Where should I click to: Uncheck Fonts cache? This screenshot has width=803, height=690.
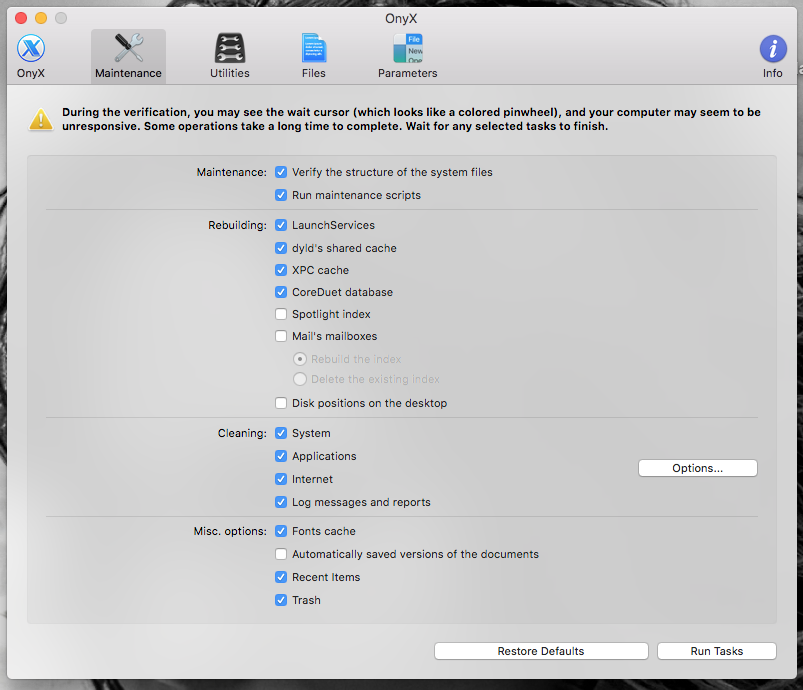281,531
